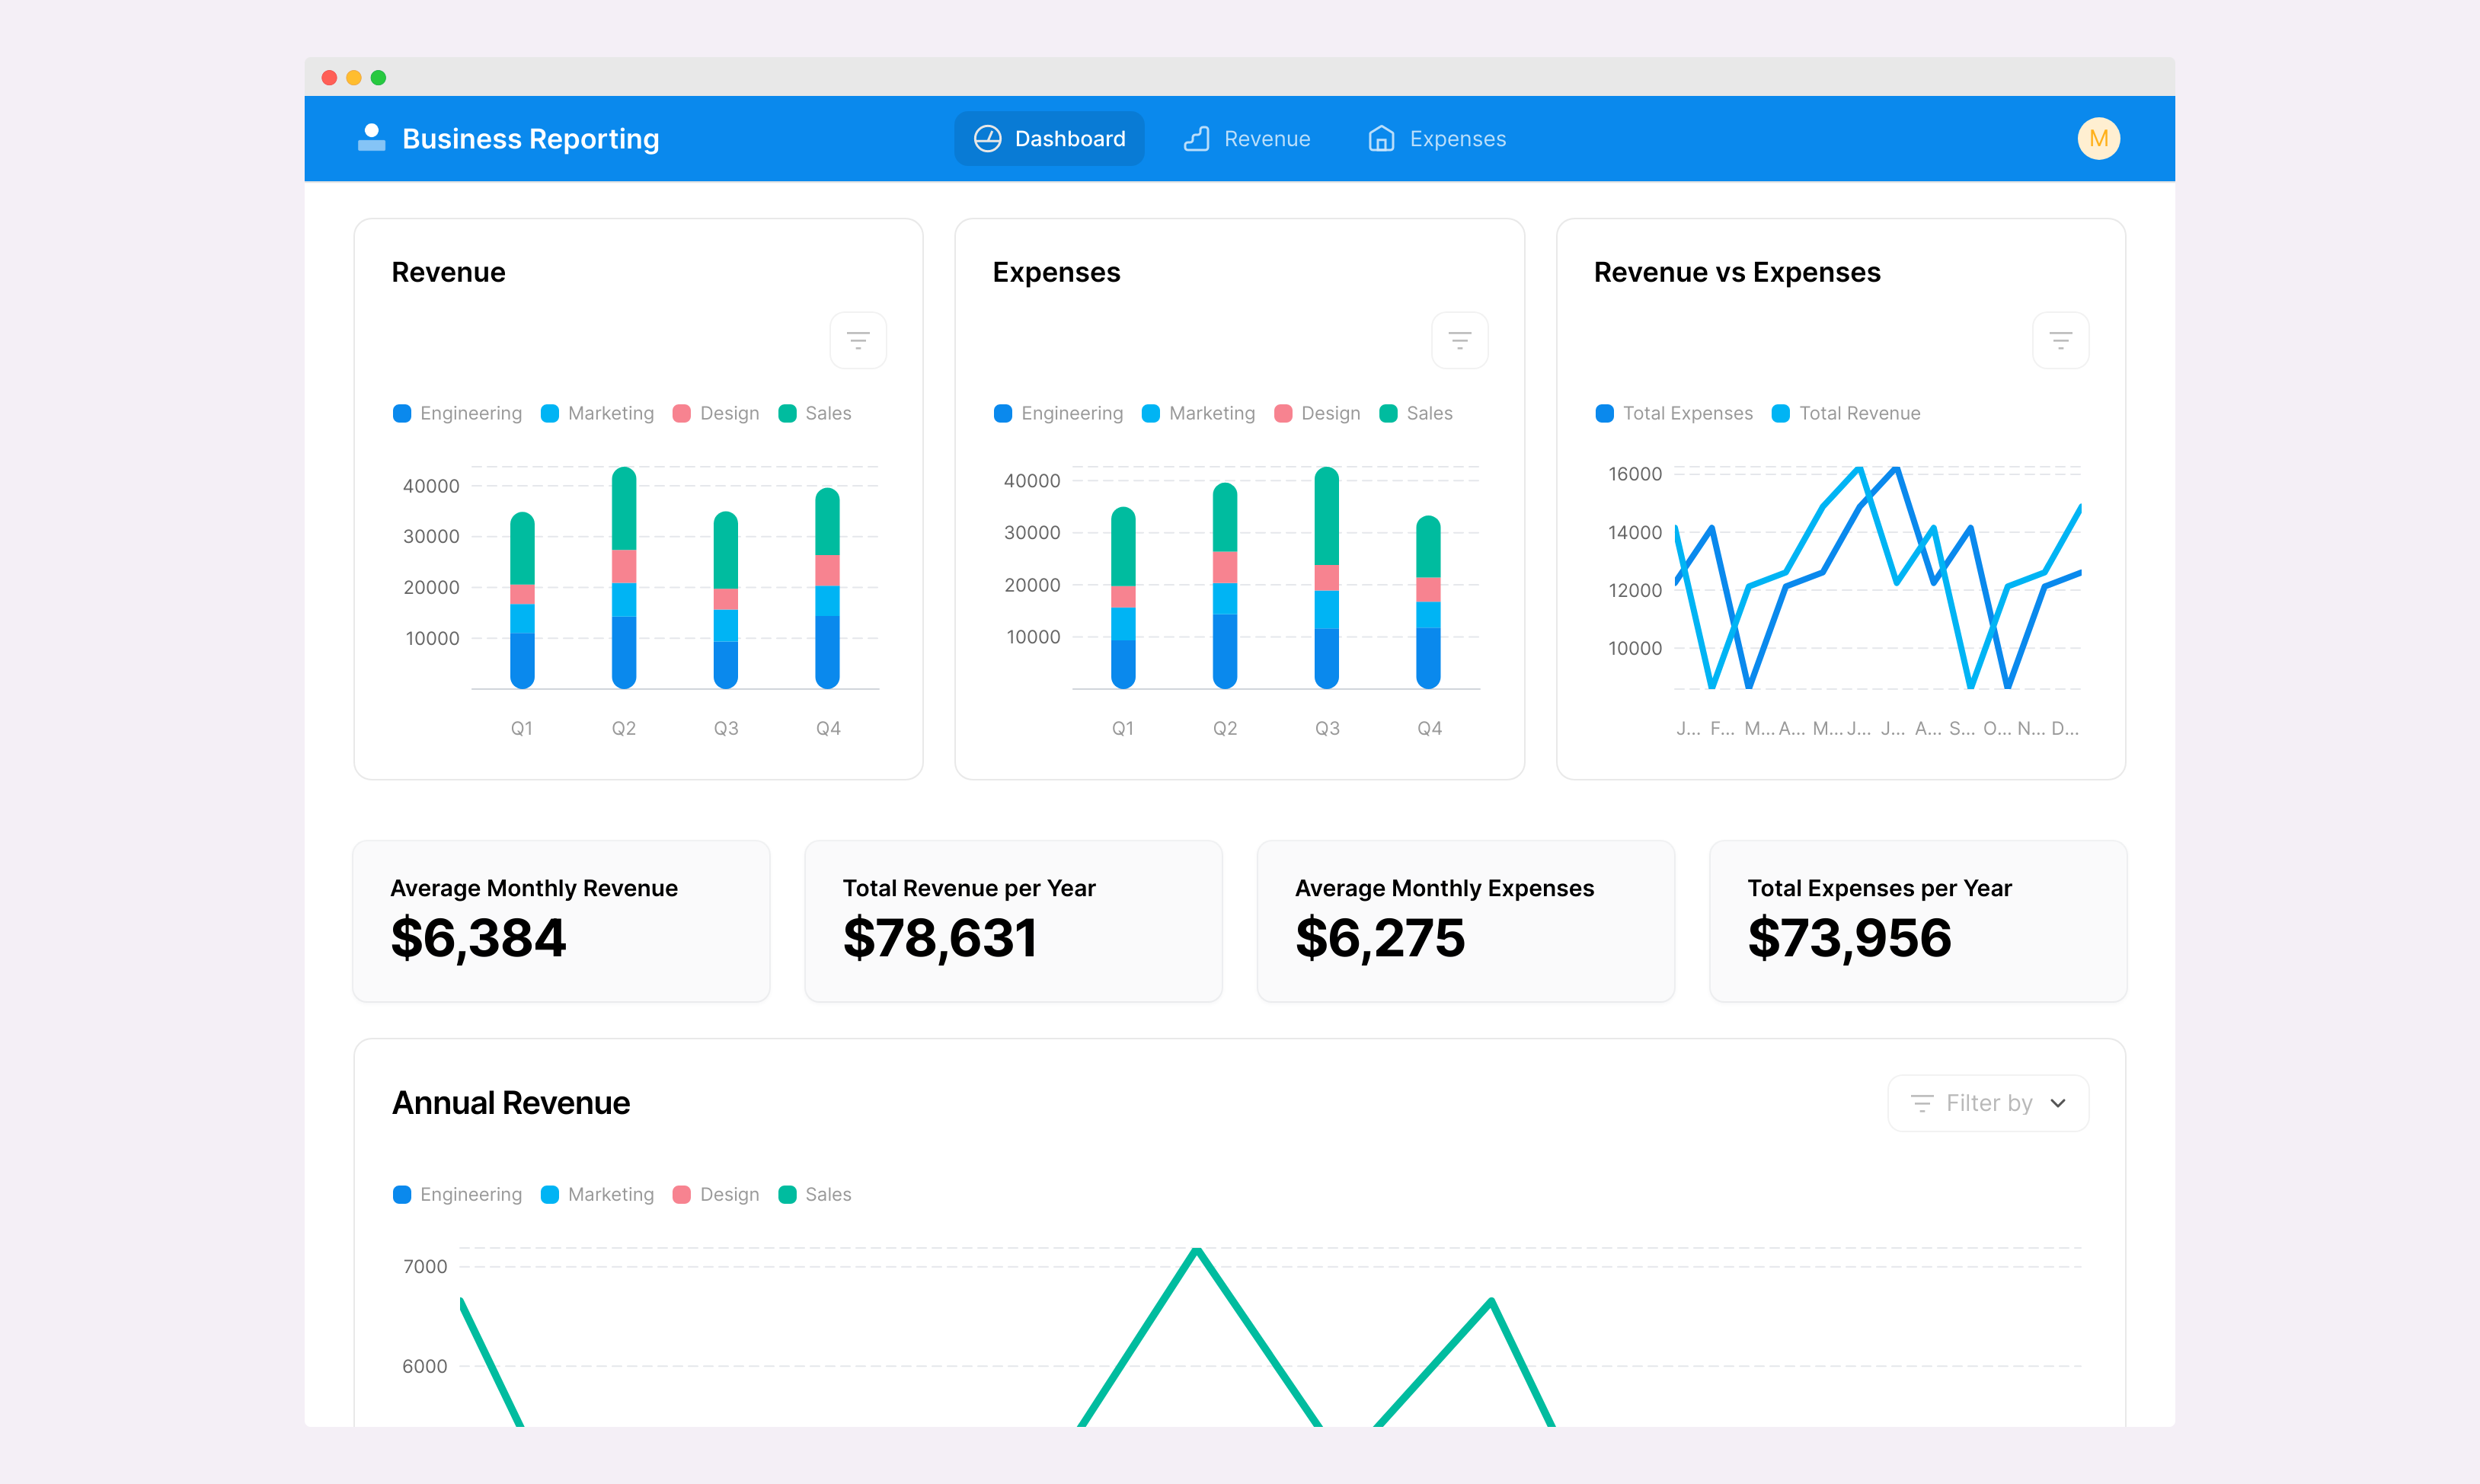Click the Annual Revenue heading
This screenshot has width=2480, height=1484.
511,1103
